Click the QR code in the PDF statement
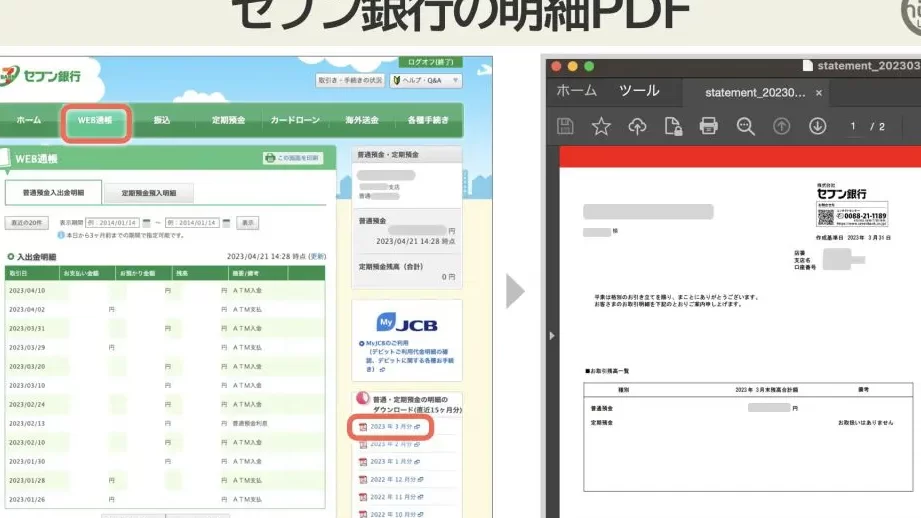This screenshot has height=518, width=921. 826,216
